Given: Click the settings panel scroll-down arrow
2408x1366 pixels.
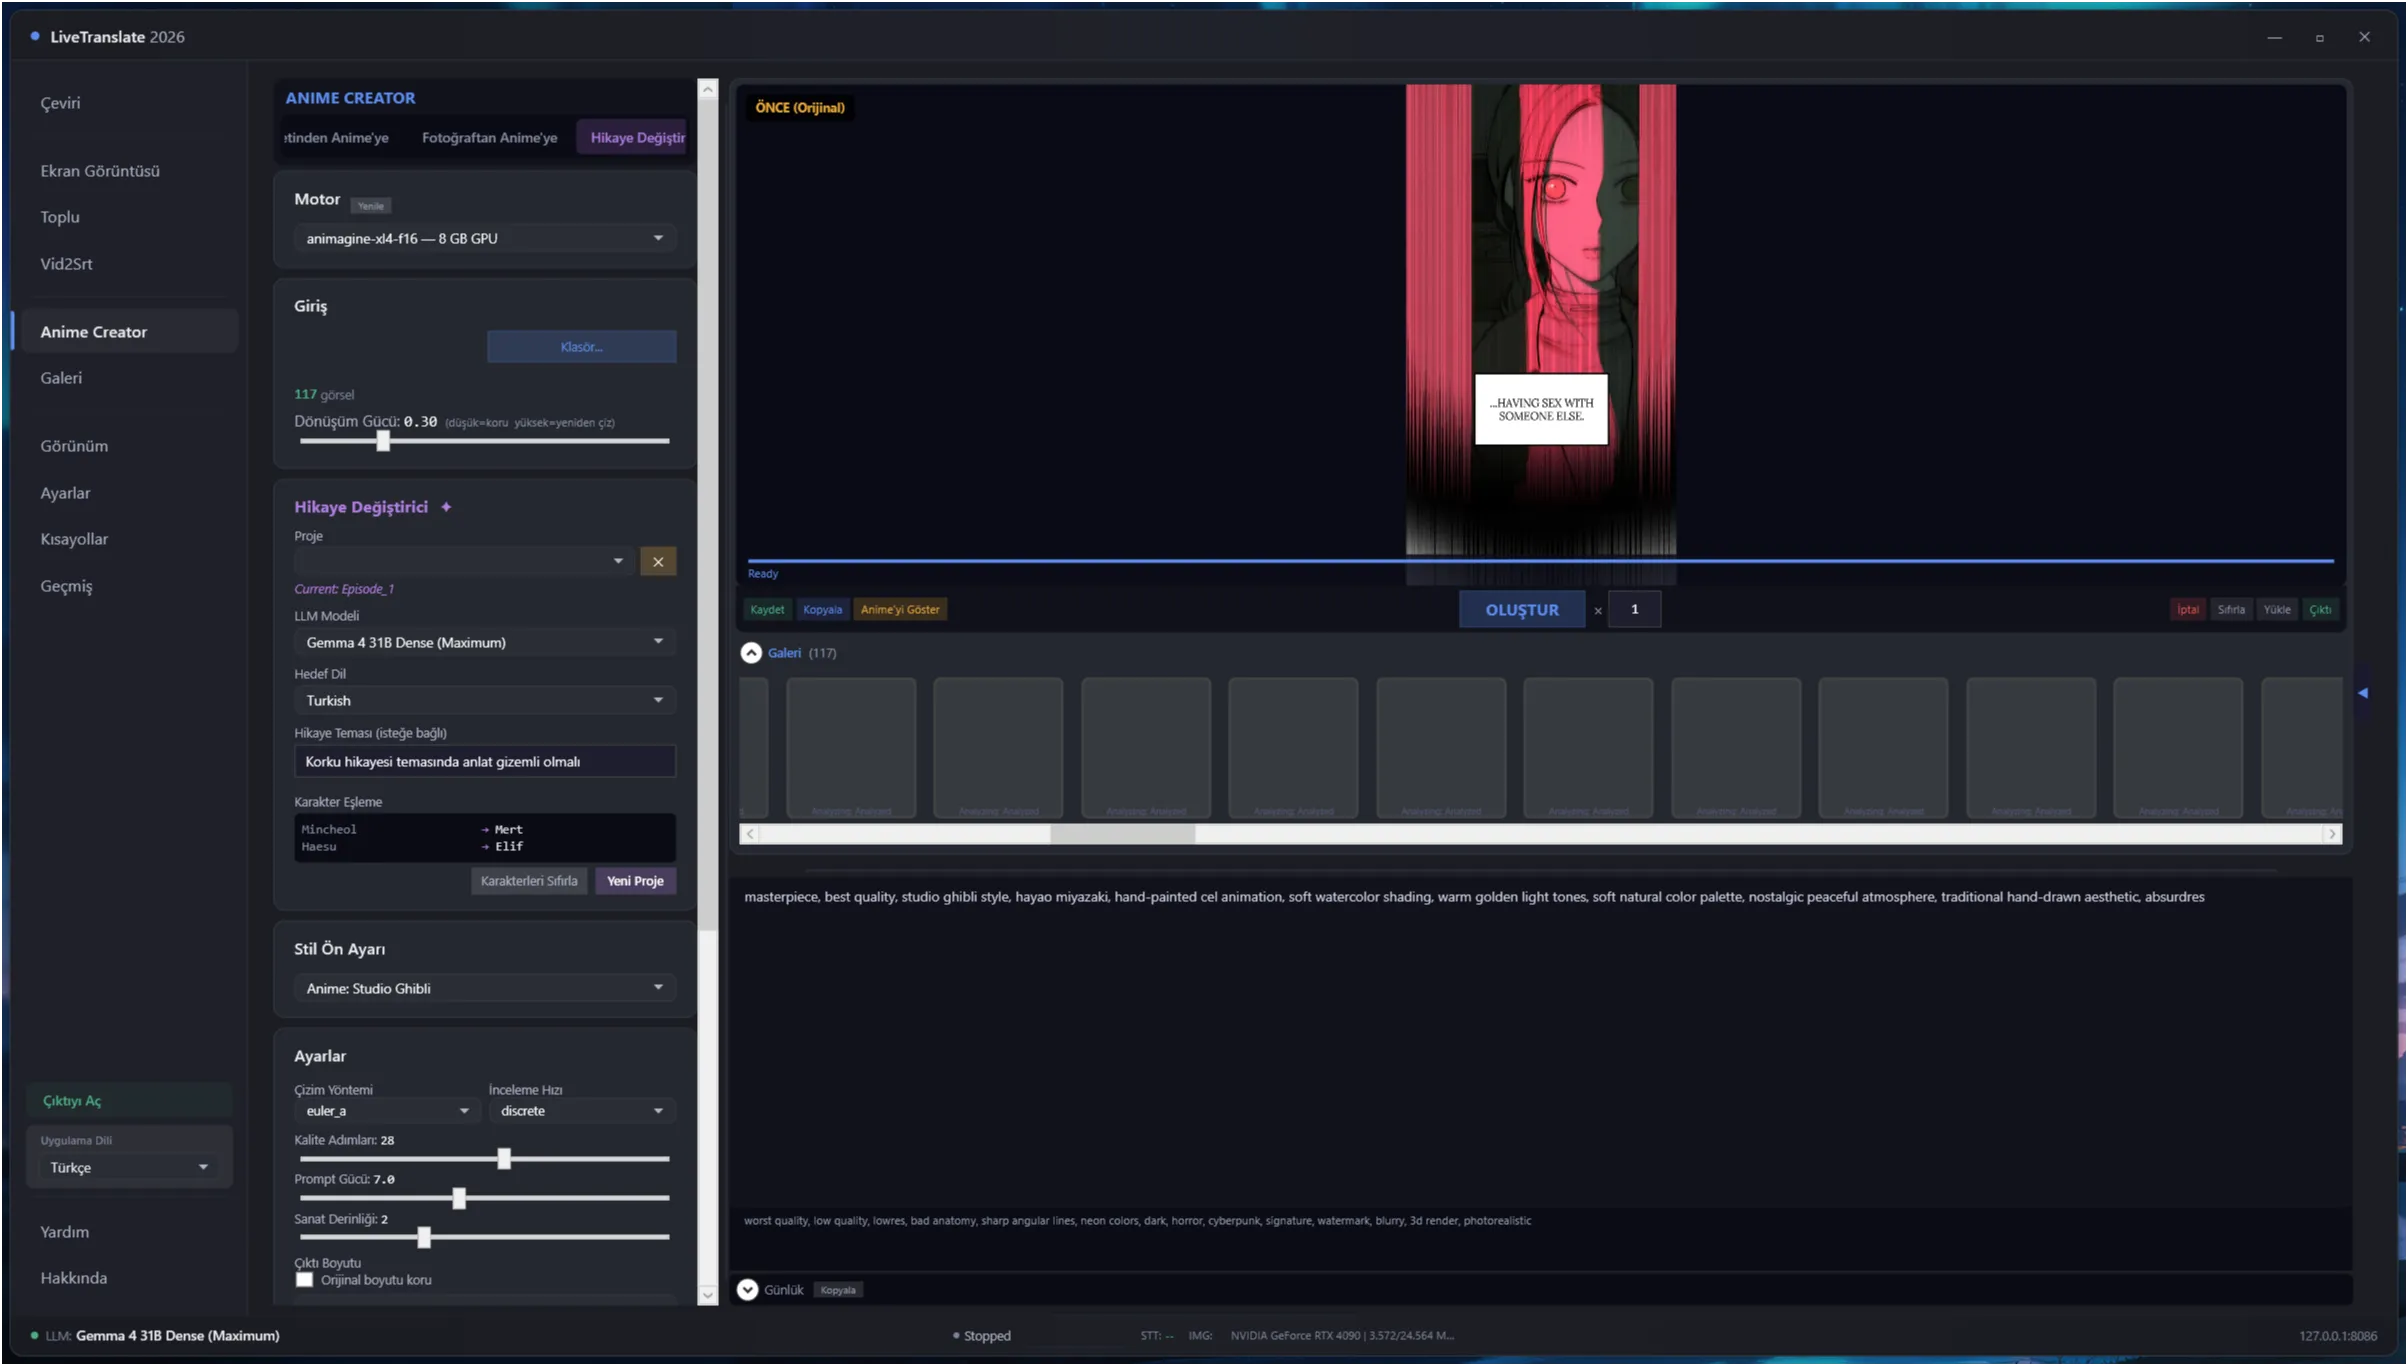Looking at the screenshot, I should pos(708,1296).
